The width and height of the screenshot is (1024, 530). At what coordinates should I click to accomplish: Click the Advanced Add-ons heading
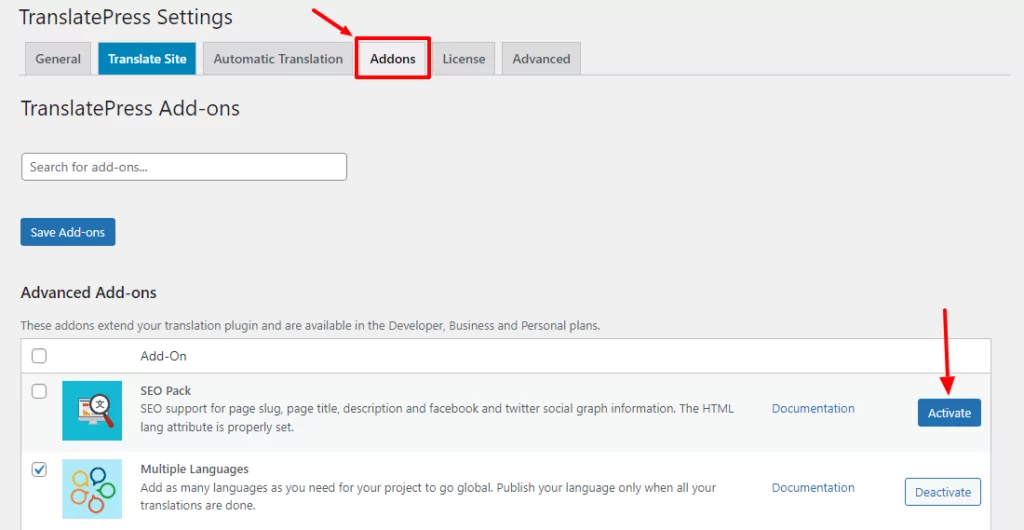point(89,292)
